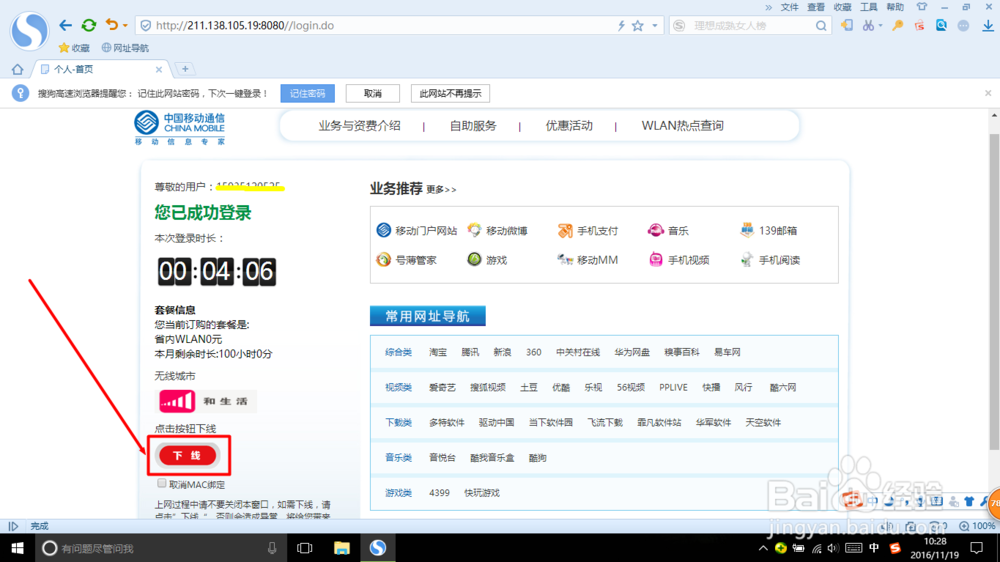Click the shirt skin icon
This screenshot has width=1000, height=562.
pos(922,7)
